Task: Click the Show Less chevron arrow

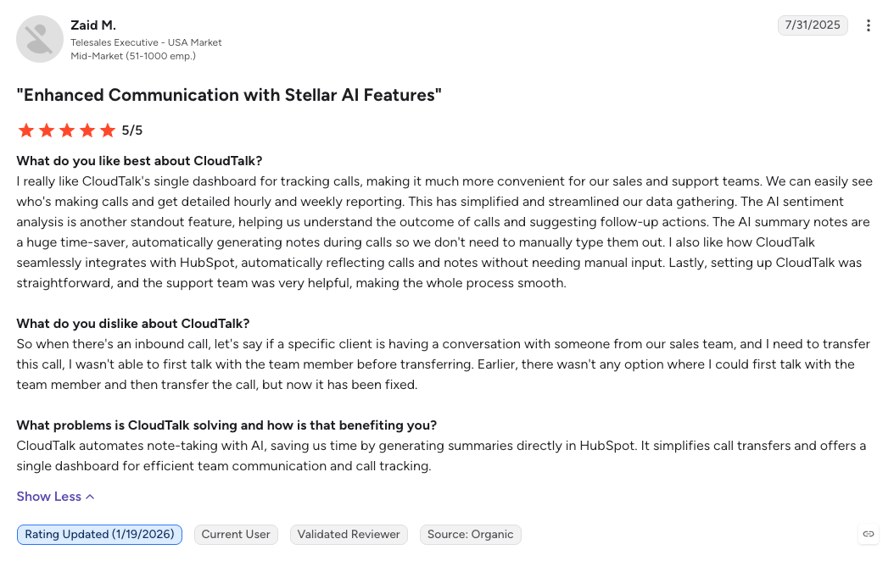Action: [x=90, y=497]
